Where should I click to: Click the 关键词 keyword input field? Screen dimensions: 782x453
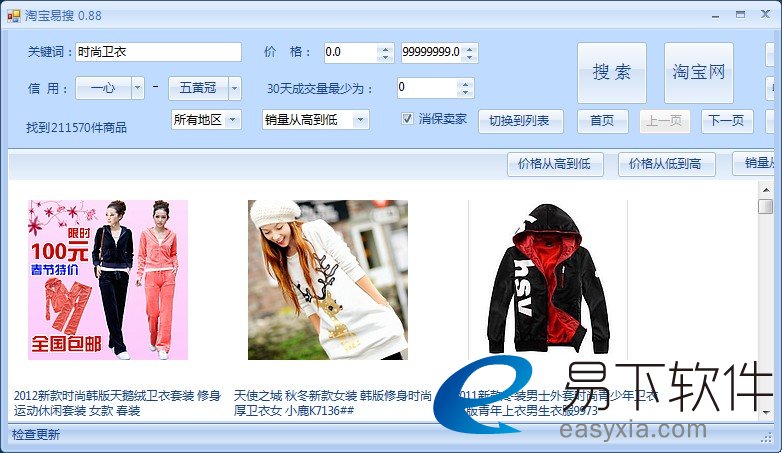point(159,52)
